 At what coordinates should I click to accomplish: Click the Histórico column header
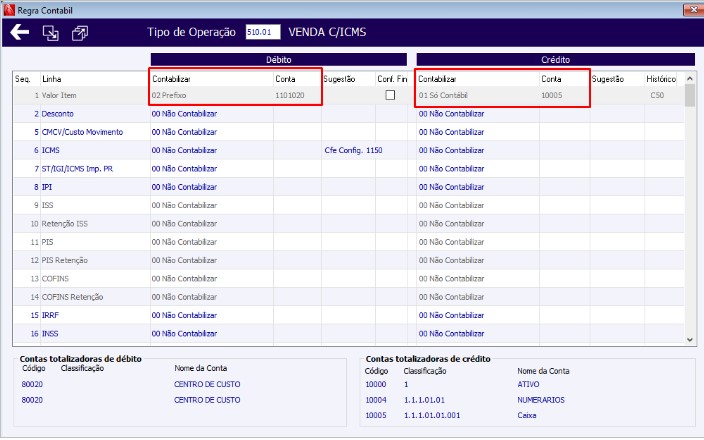(x=661, y=79)
